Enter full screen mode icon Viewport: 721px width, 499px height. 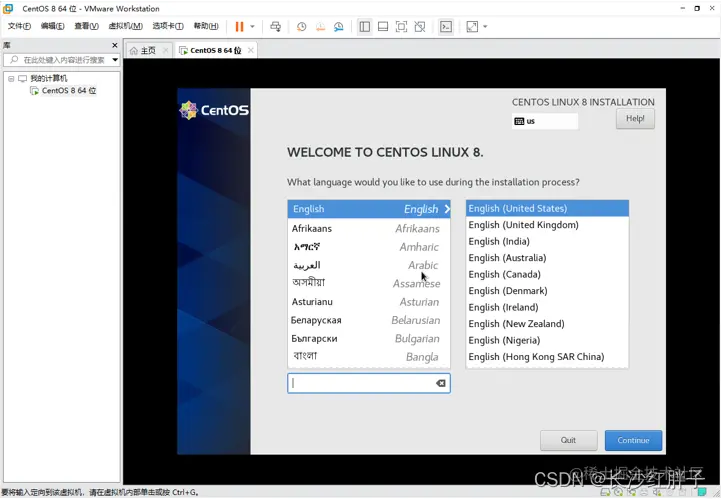coord(401,27)
